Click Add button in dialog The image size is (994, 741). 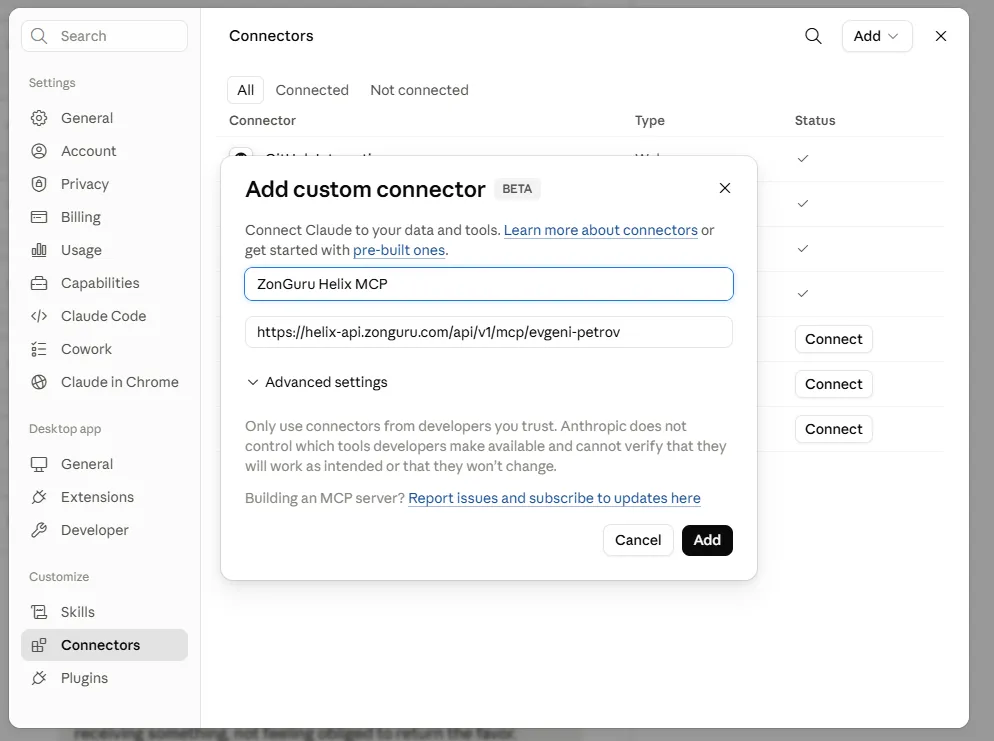click(707, 540)
